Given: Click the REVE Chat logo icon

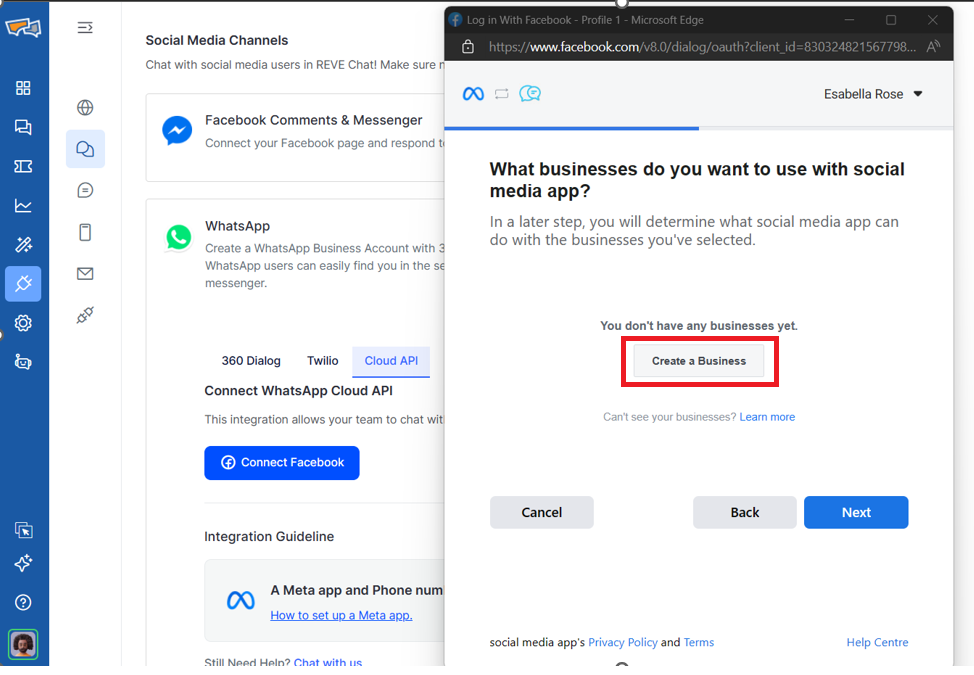Looking at the screenshot, I should pyautogui.click(x=23, y=27).
